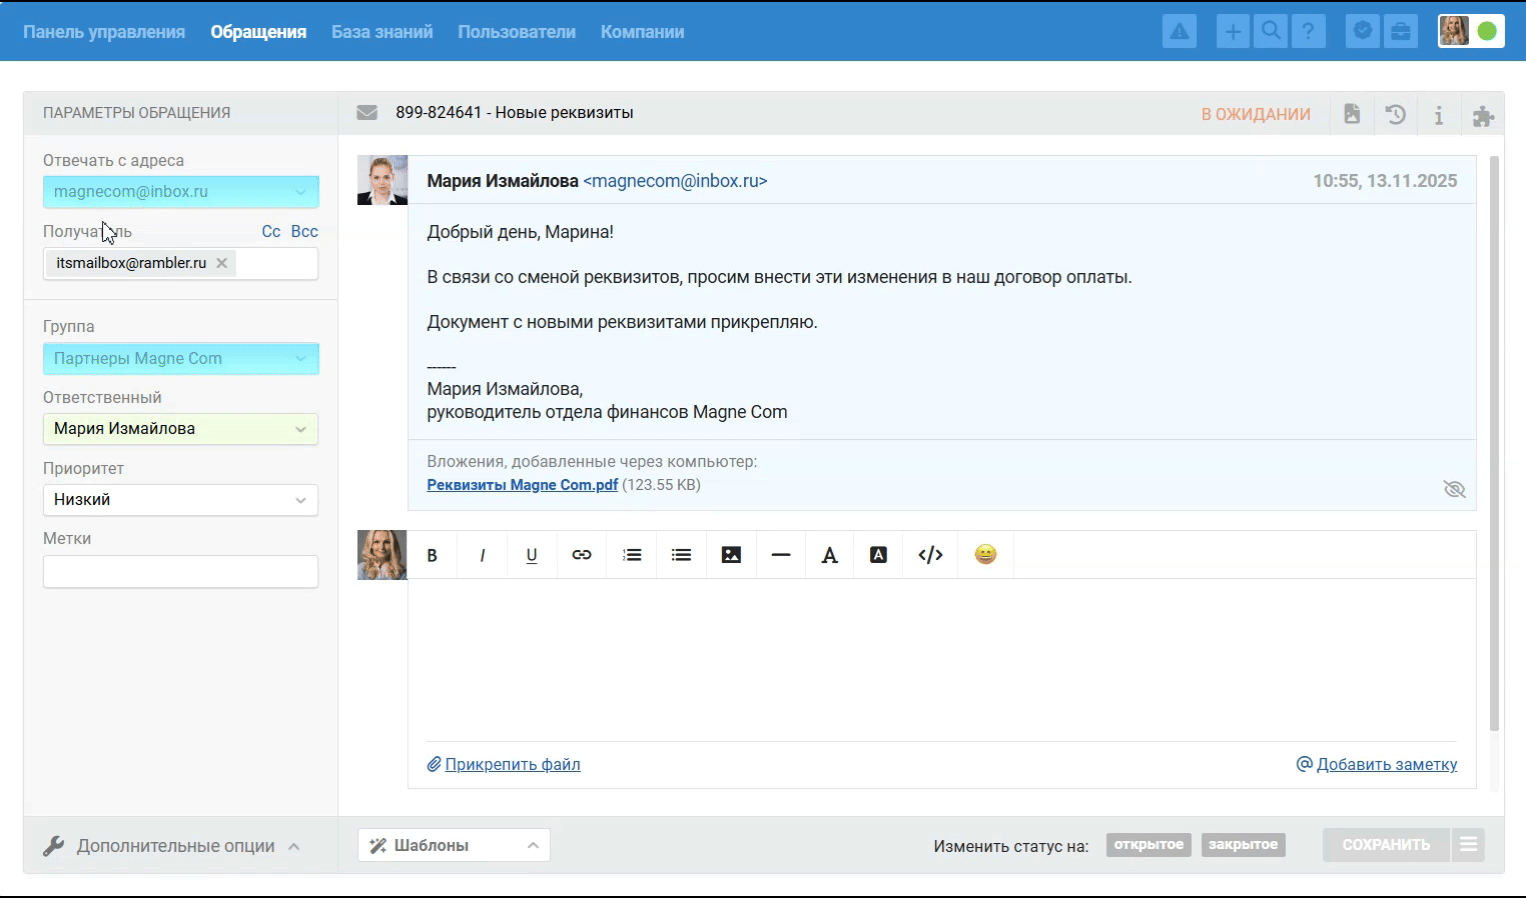Open the База знаний menu item

tap(382, 32)
